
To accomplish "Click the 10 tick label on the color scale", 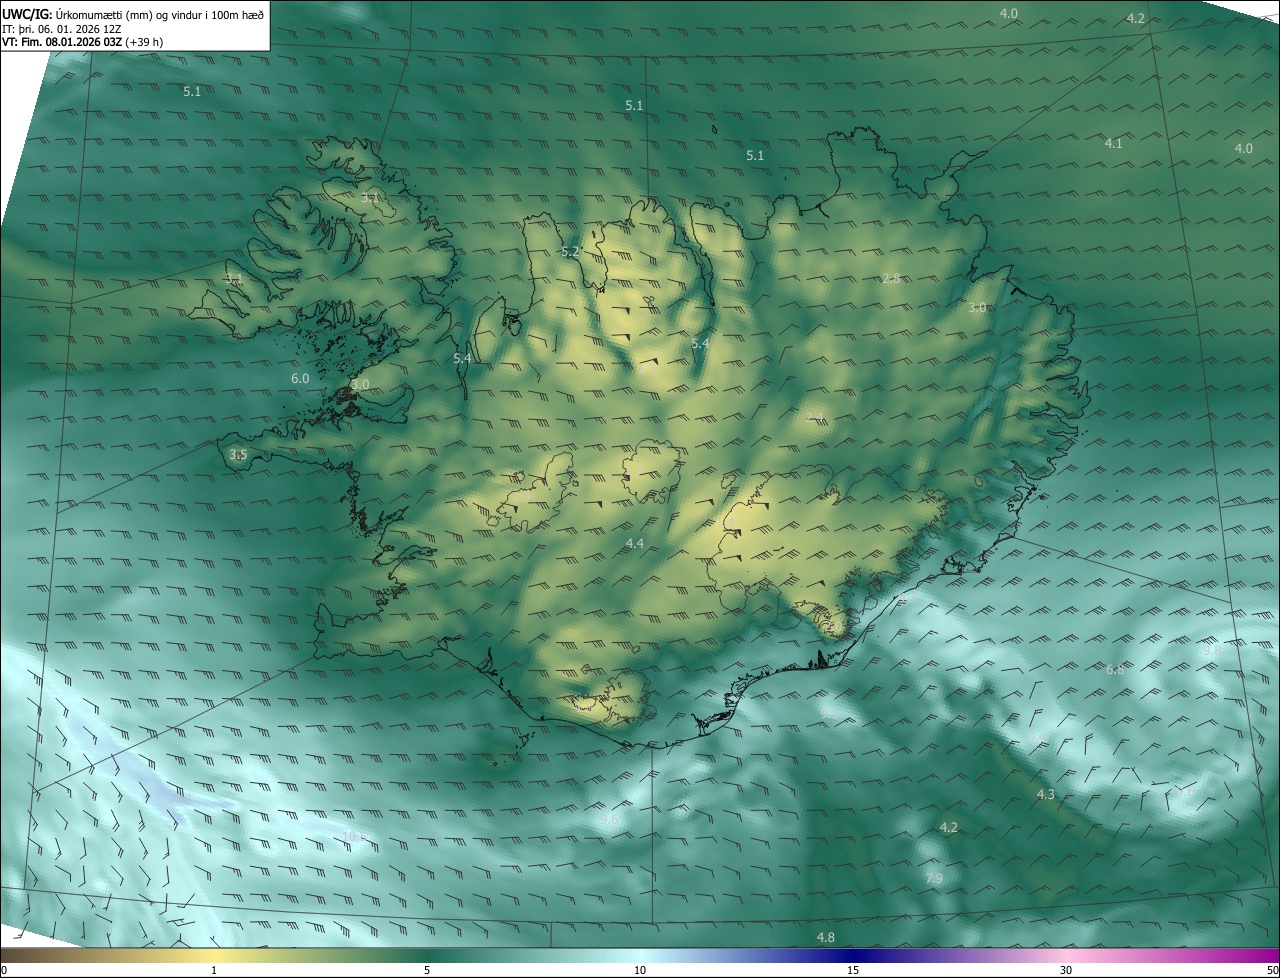I will [x=640, y=970].
